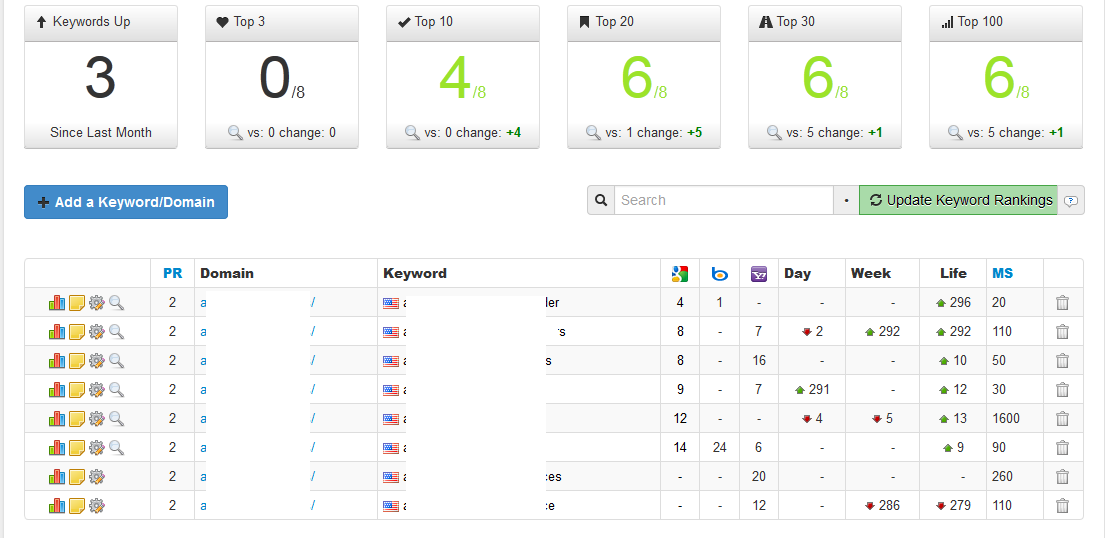The image size is (1105, 538).
Task: Delete keyword row with MS 260
Action: pos(1062,477)
